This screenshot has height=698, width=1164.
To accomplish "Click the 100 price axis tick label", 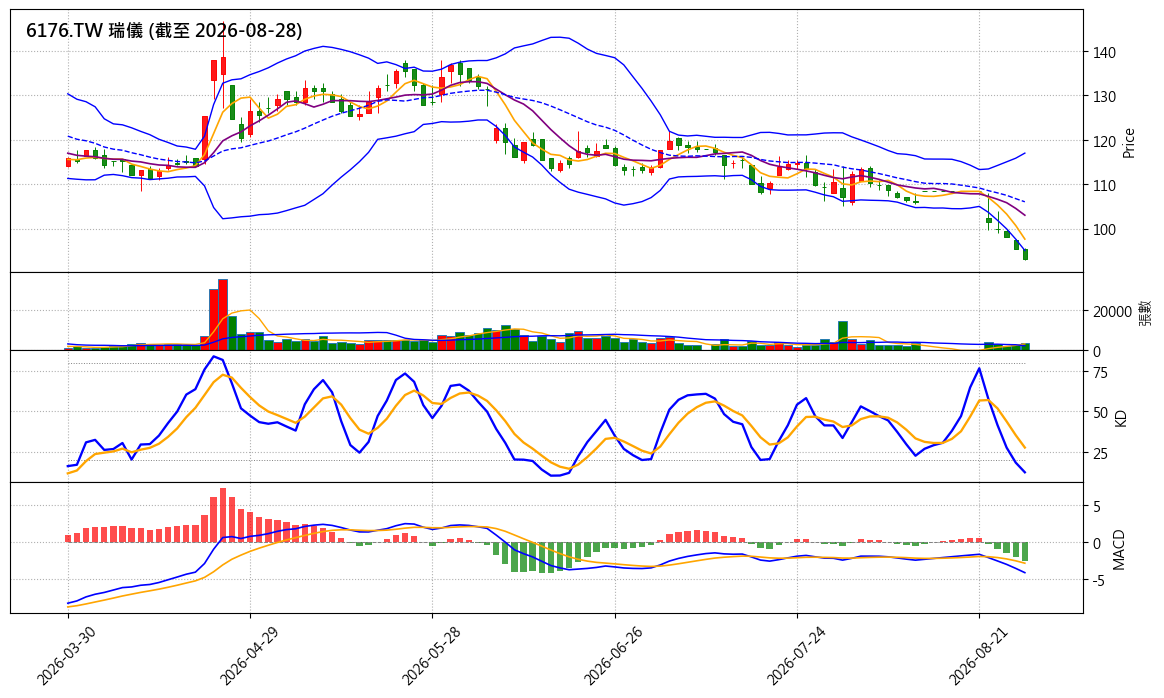I will click(1103, 229).
